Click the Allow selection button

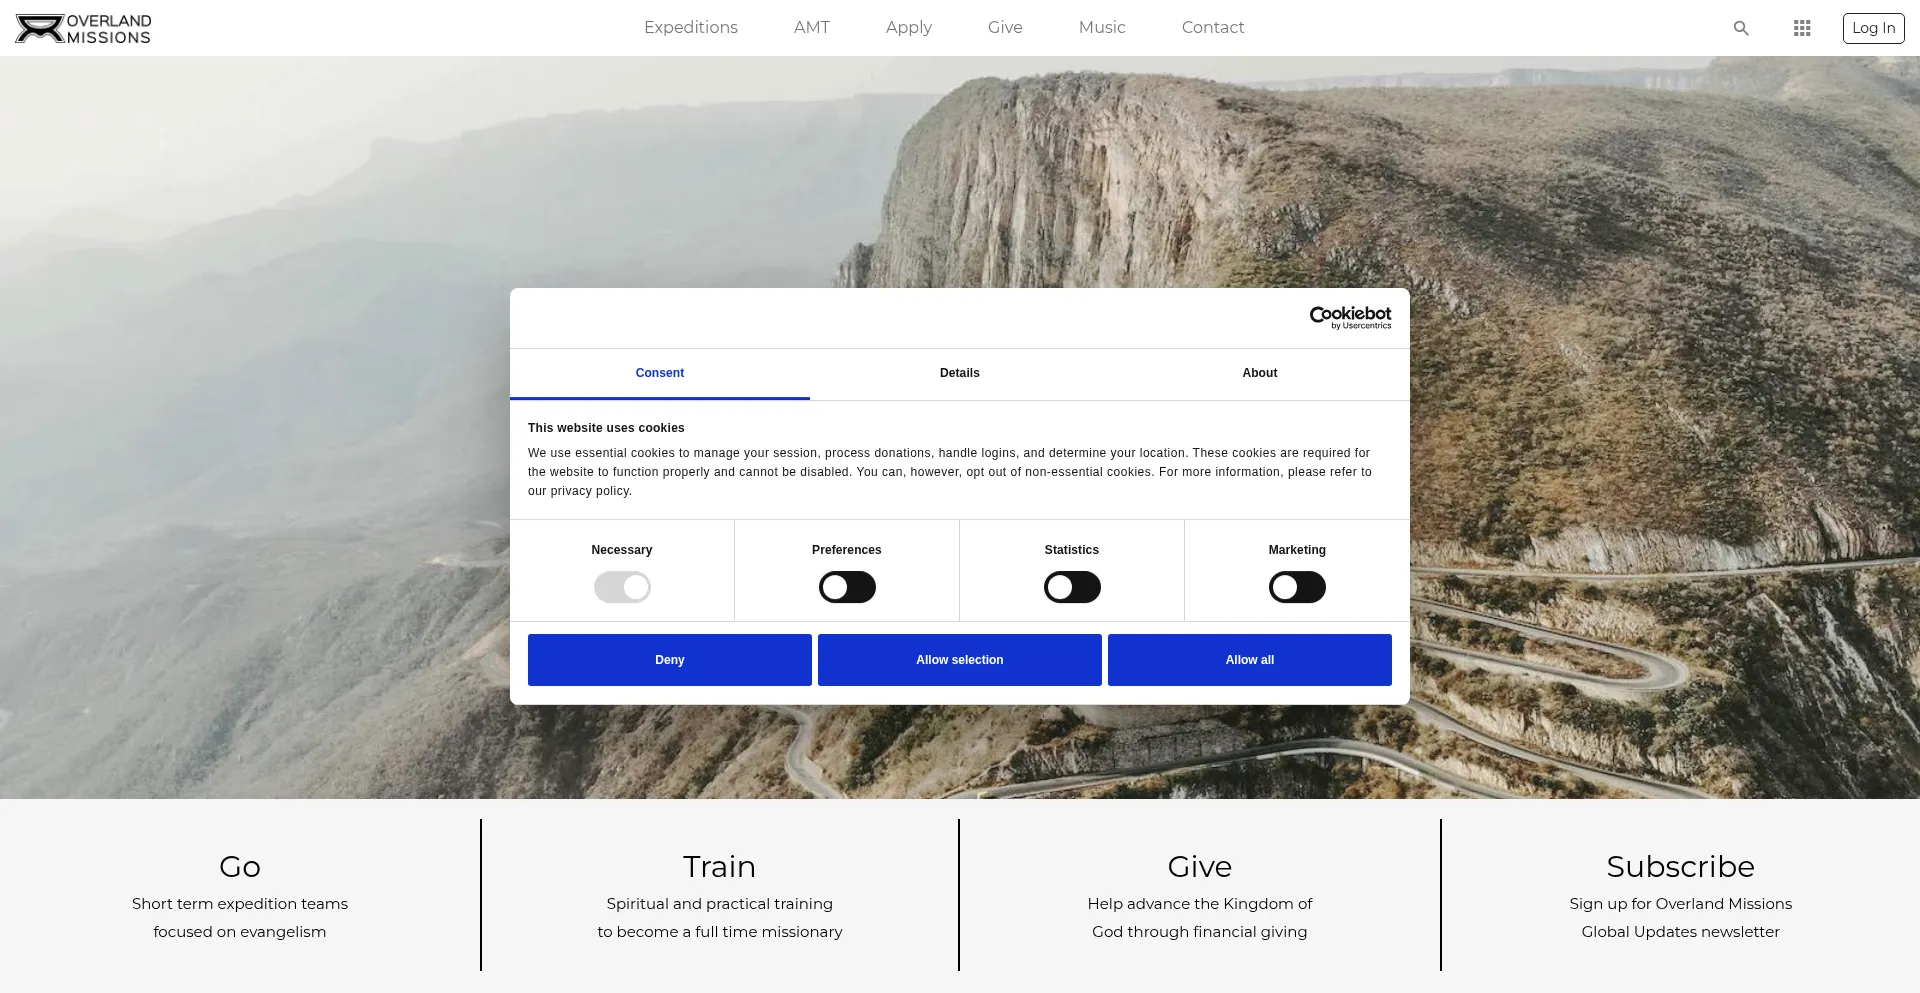tap(960, 660)
